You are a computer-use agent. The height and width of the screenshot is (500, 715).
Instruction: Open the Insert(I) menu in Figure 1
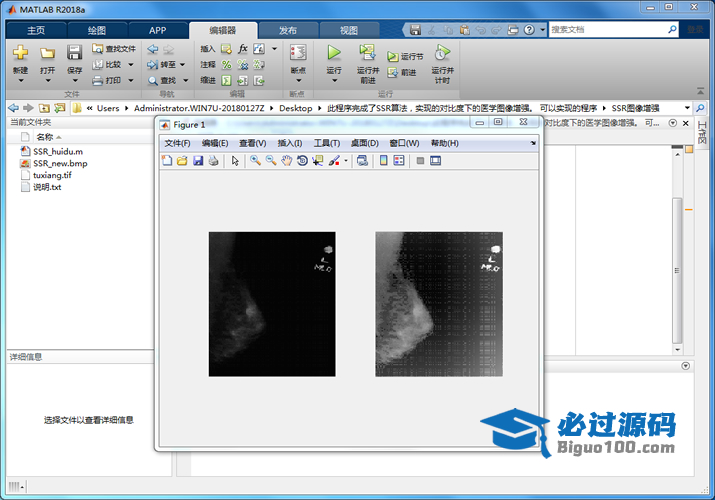pos(290,143)
